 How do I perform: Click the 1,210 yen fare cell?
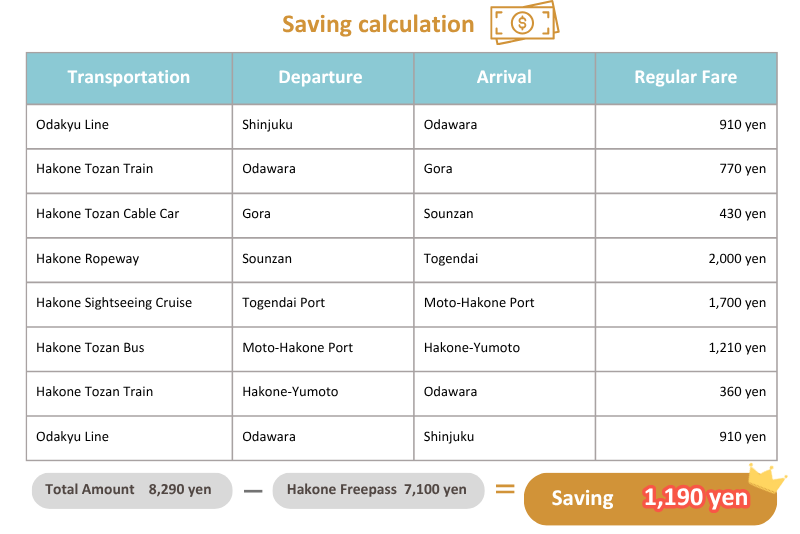point(685,348)
